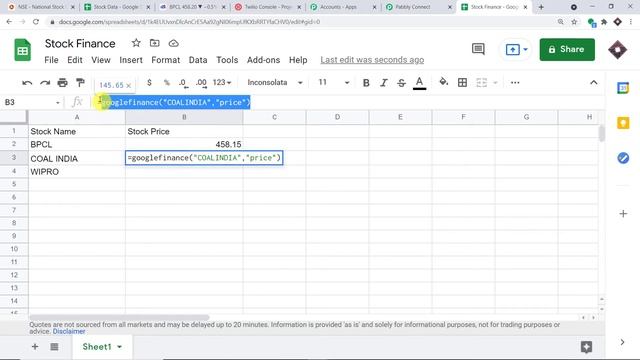Open the Keep side panel icon
640x360 pixels.
click(x=623, y=123)
